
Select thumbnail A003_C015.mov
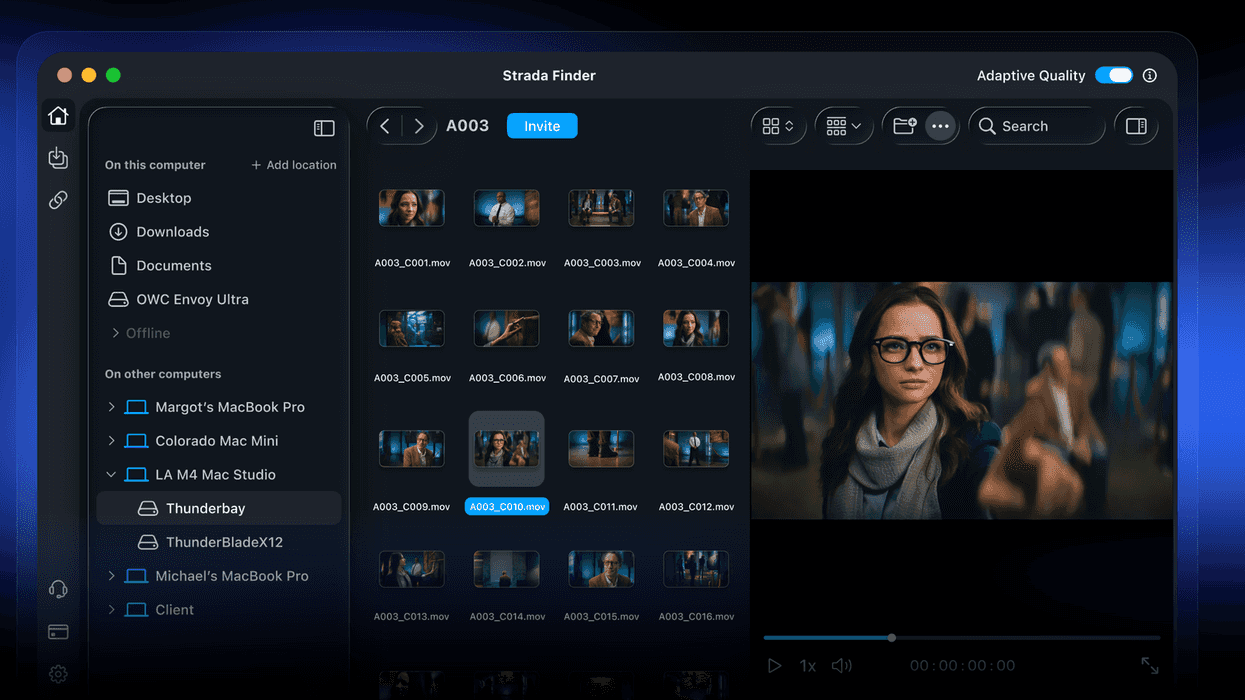(601, 569)
